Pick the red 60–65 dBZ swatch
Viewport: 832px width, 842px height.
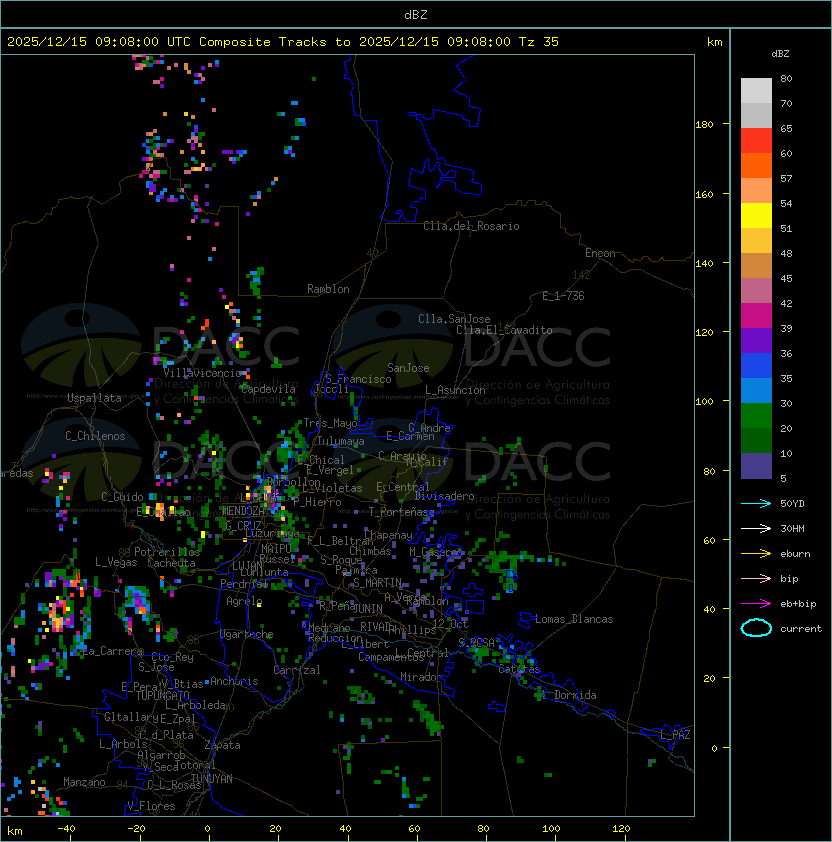tap(756, 141)
